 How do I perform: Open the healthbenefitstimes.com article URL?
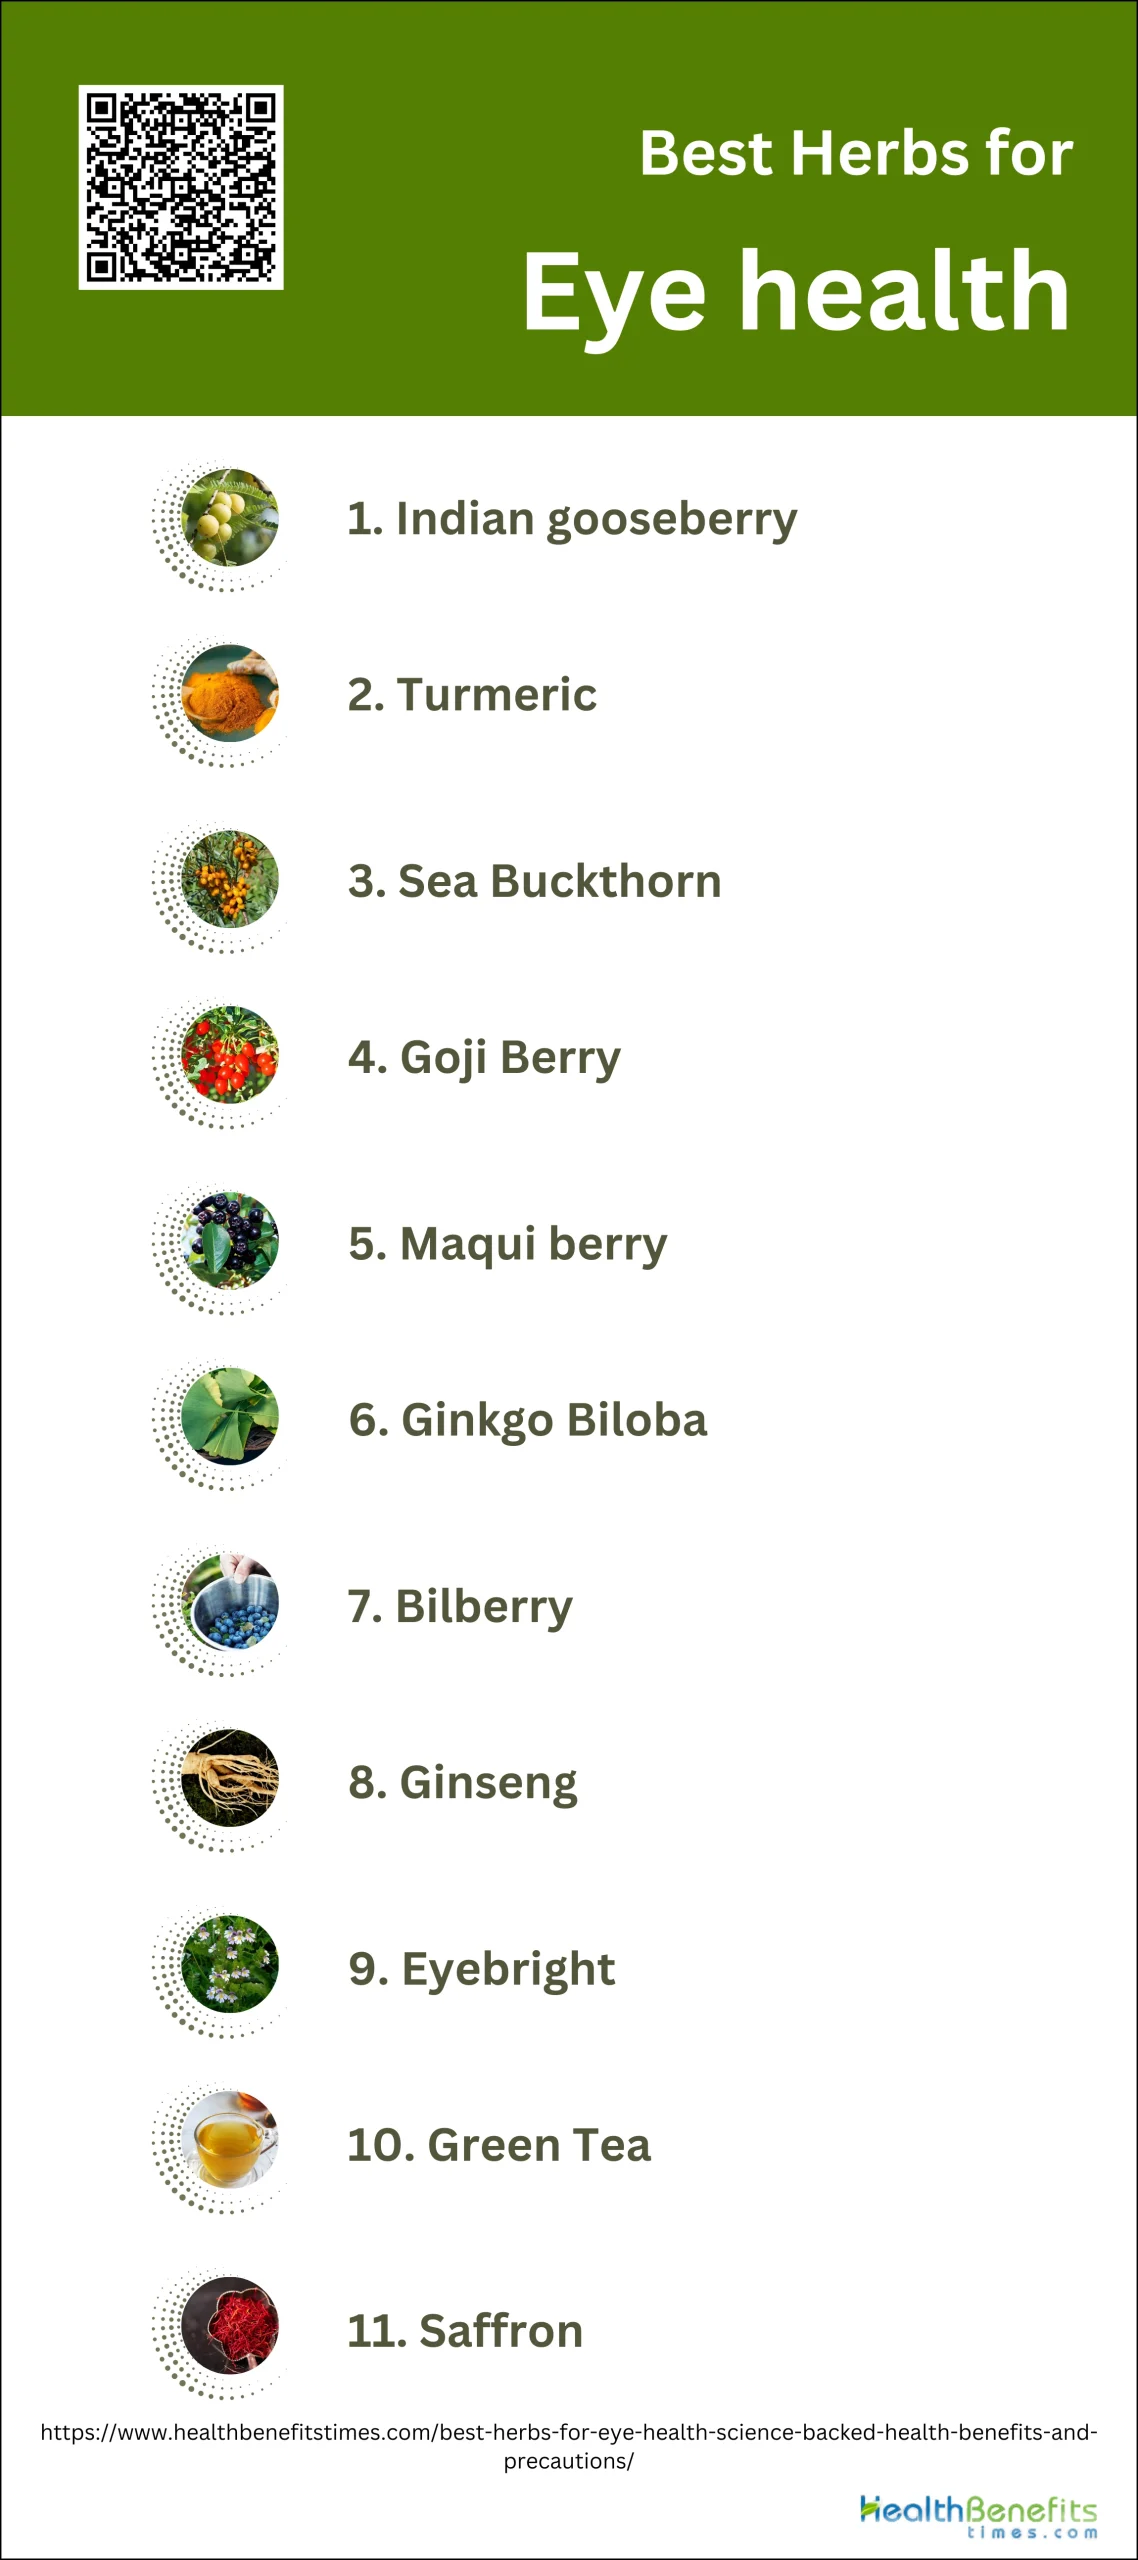(568, 2434)
